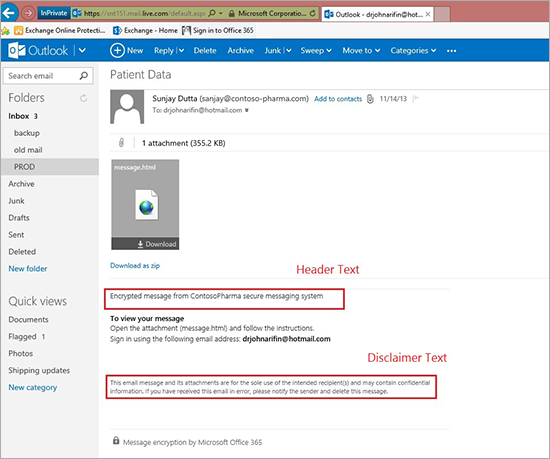Image resolution: width=550 pixels, height=459 pixels.
Task: Open the Archive folder
Action: point(21,184)
